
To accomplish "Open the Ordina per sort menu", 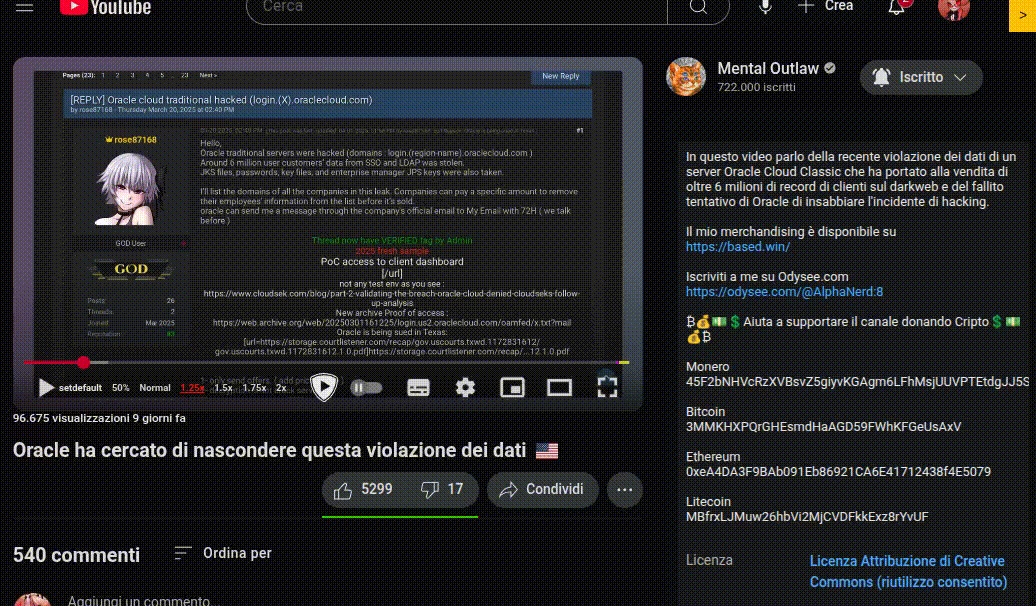I will 223,553.
